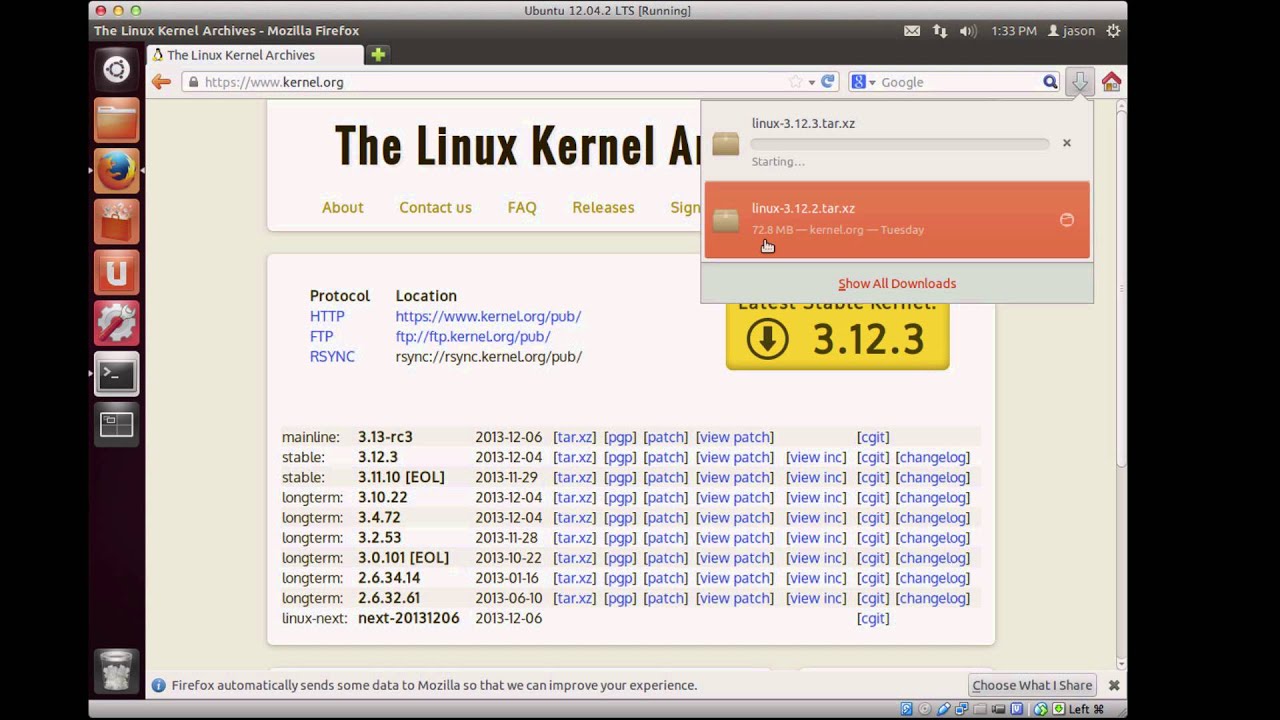1280x720 pixels.
Task: Open changelog for stable 3.12.3
Action: pos(933,457)
